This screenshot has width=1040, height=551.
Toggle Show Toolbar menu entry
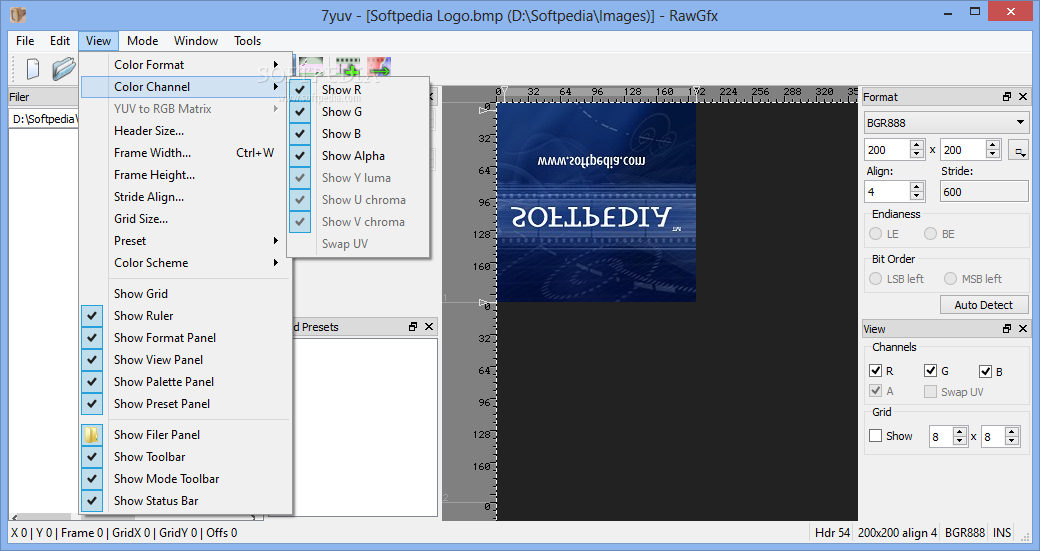pyautogui.click(x=186, y=457)
